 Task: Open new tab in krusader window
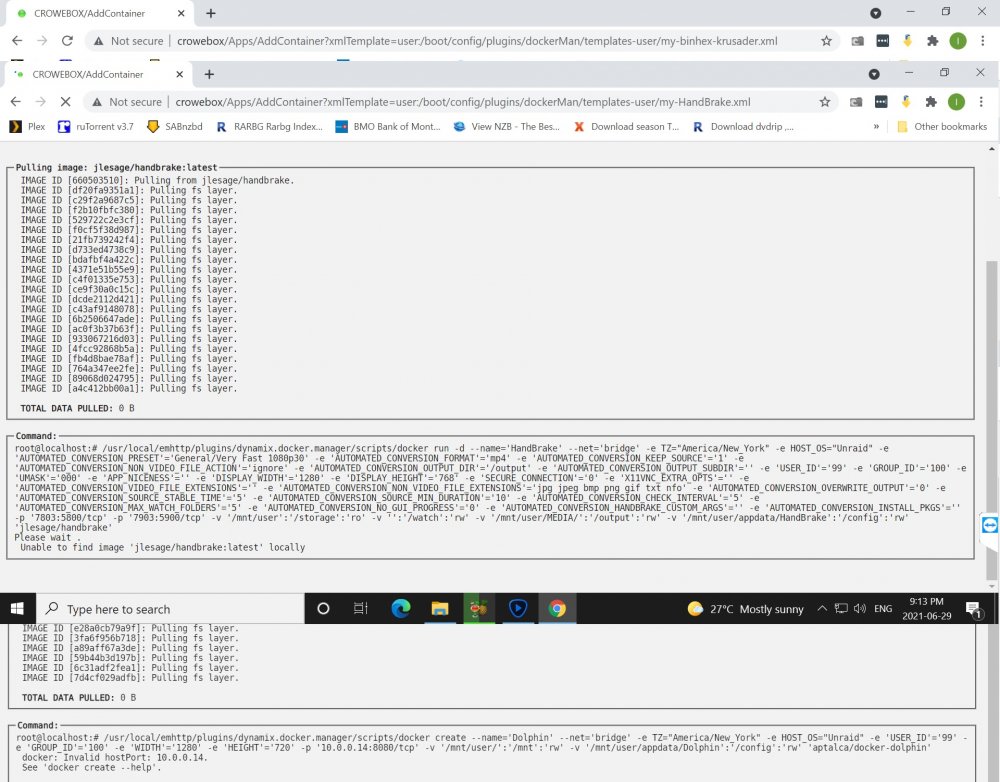click(211, 13)
